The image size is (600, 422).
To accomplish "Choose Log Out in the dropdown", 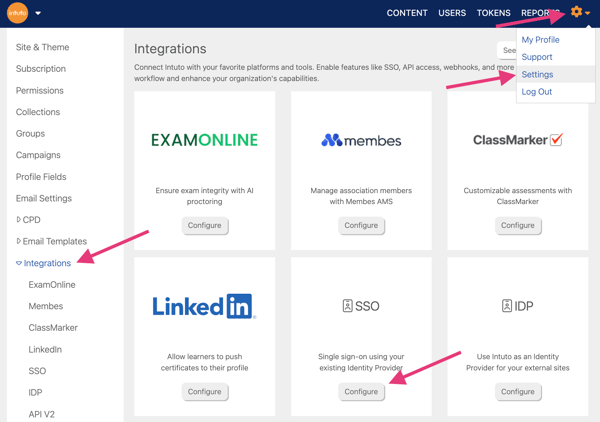I will [536, 92].
